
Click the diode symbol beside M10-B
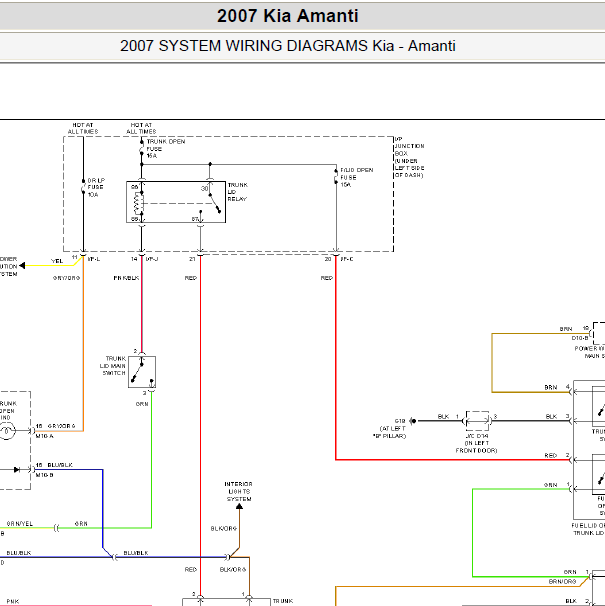[x=17, y=470]
